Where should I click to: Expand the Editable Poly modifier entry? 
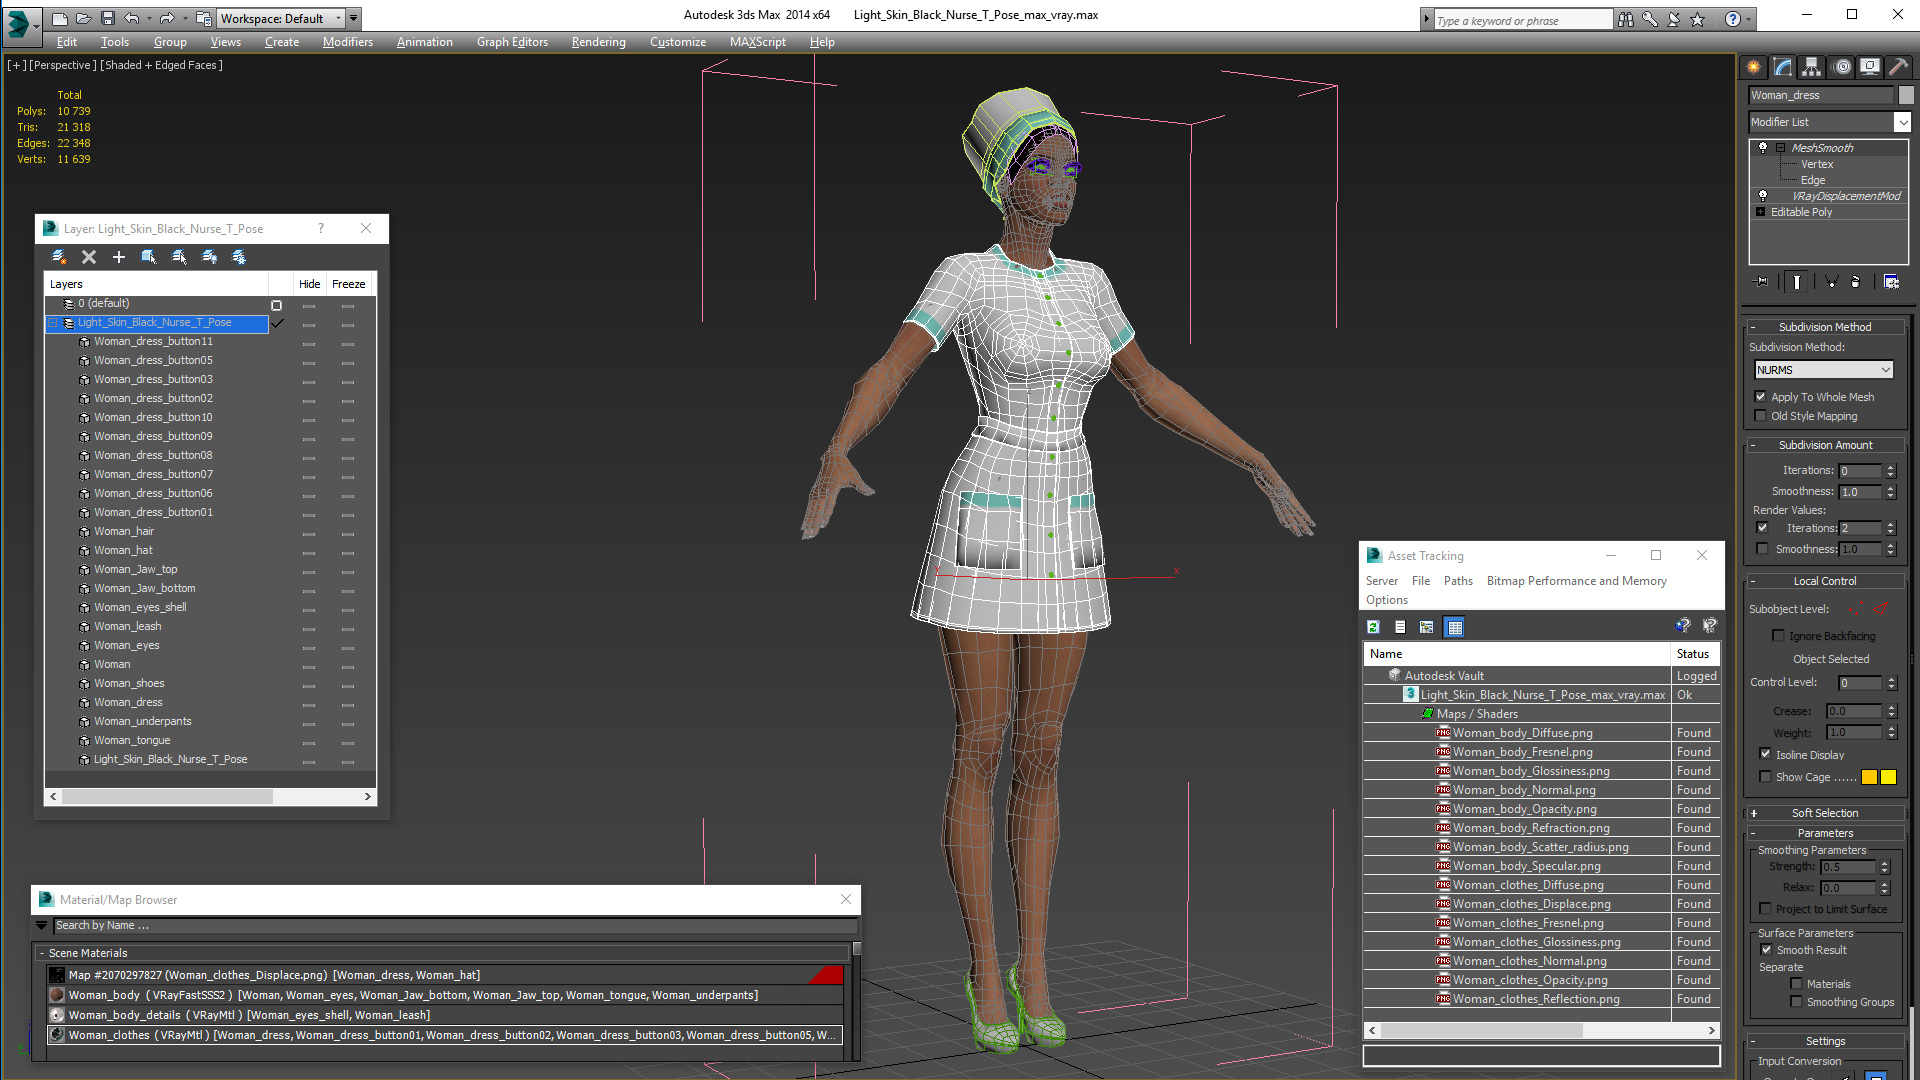1761,212
